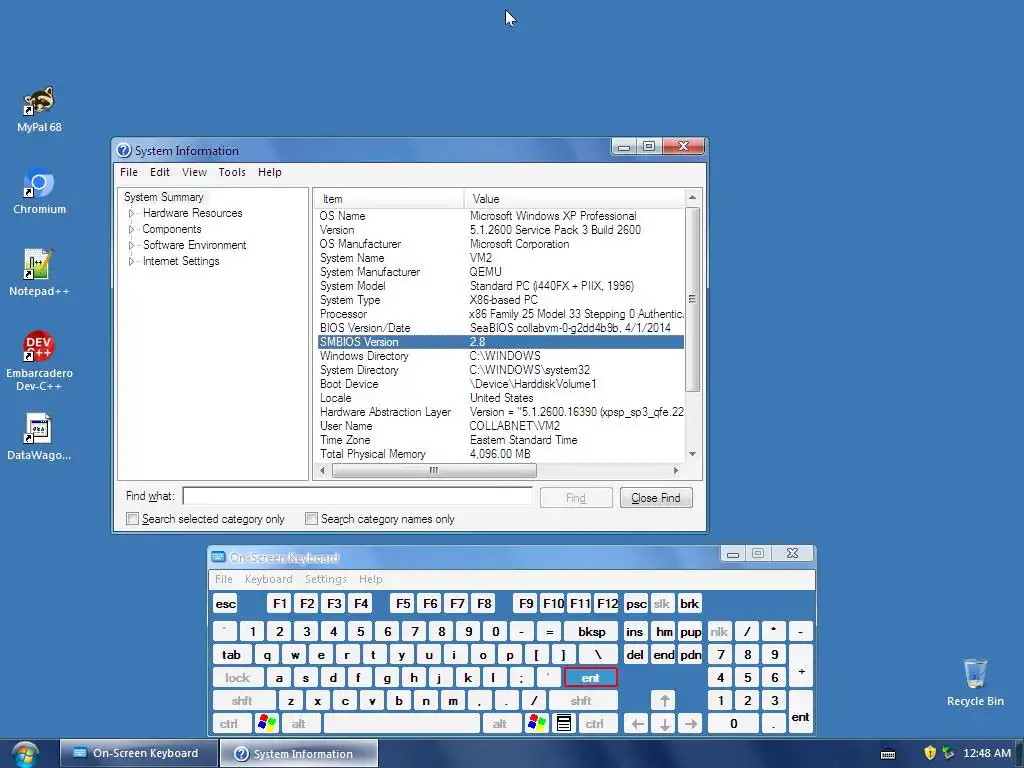1024x768 pixels.
Task: Click the left Windows logo key
Action: click(267, 724)
